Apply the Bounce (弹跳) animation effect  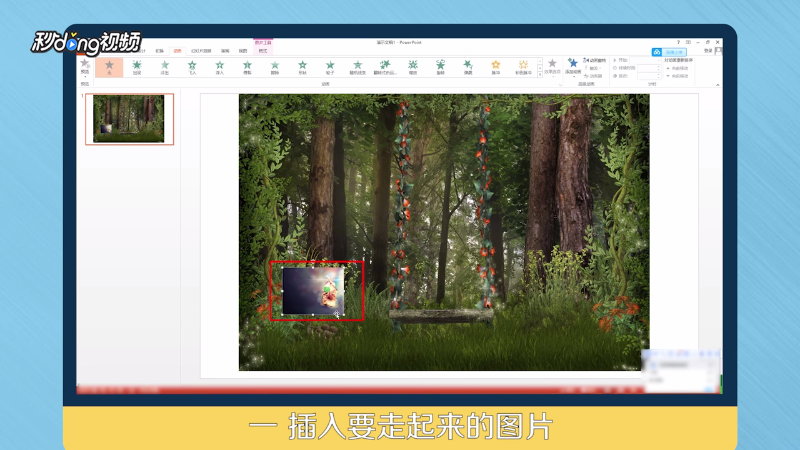pyautogui.click(x=468, y=67)
